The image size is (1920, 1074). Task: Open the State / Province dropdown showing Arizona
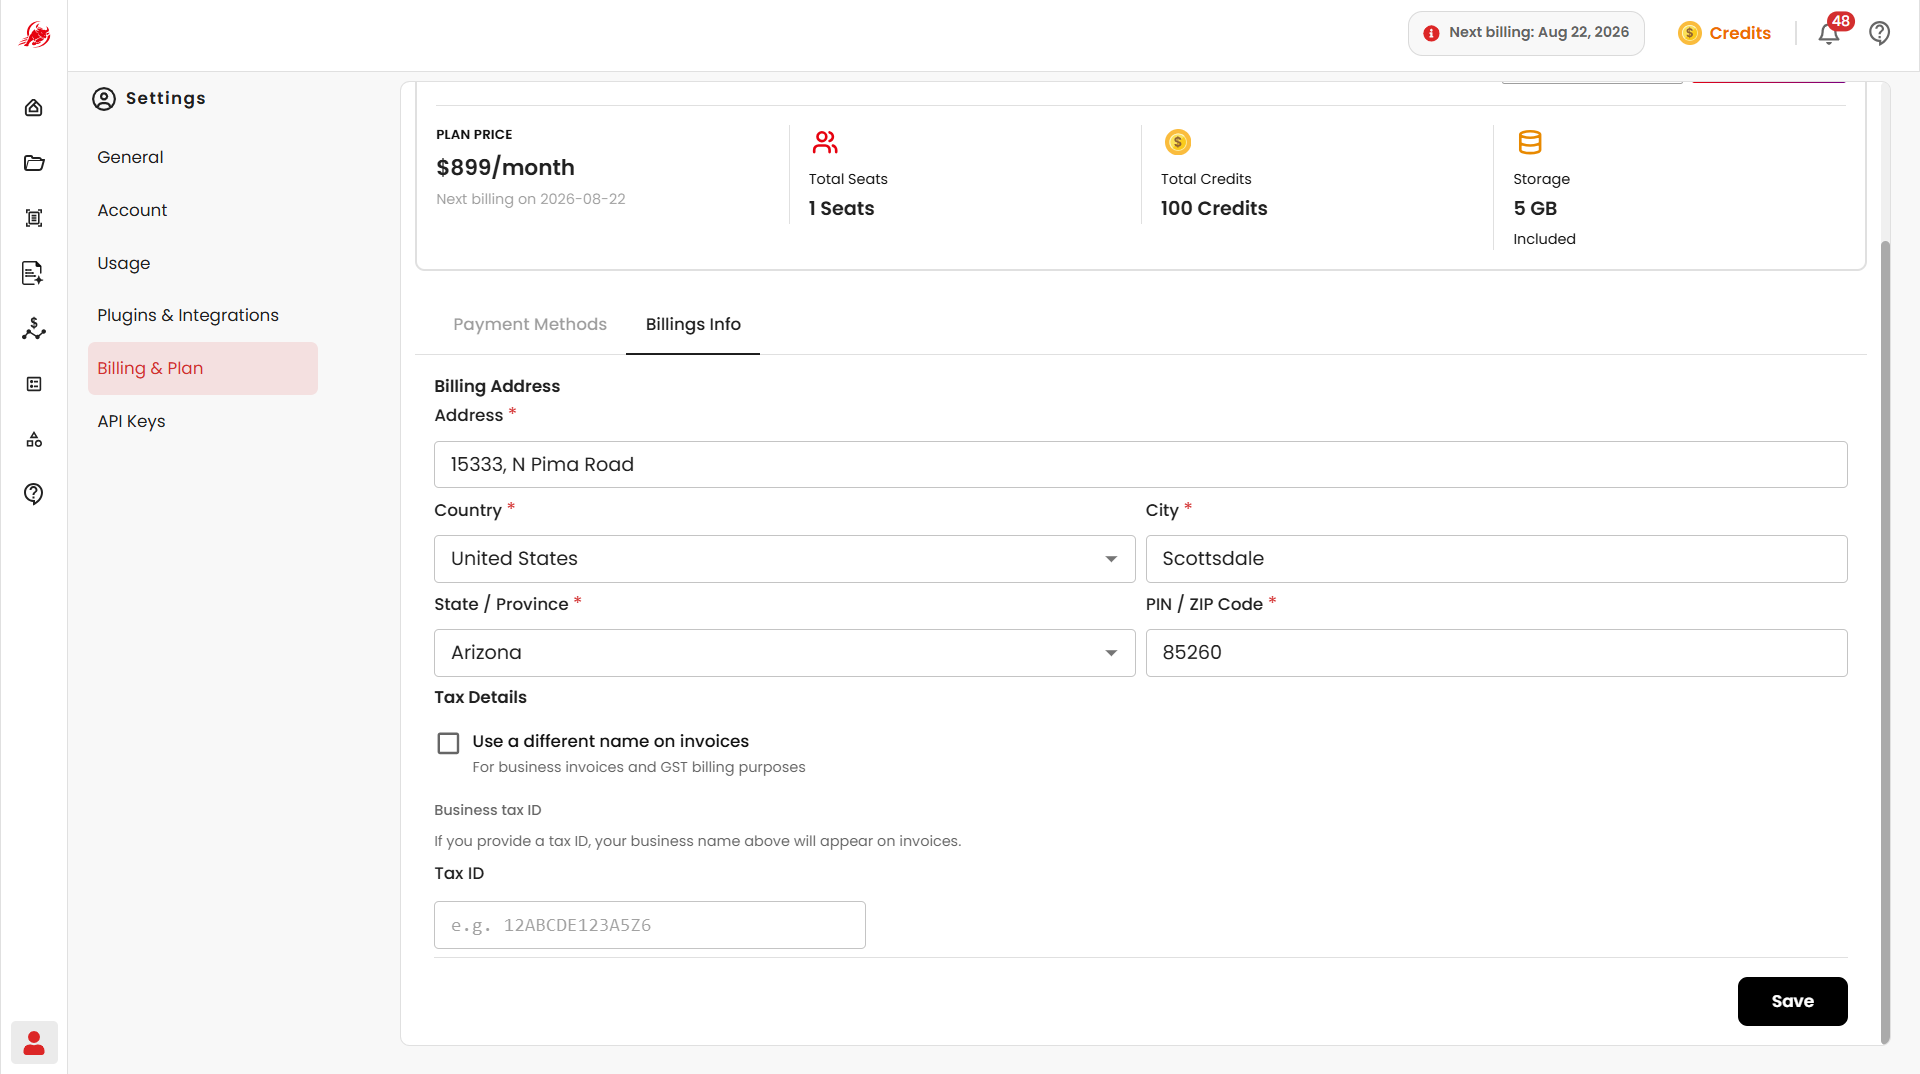[x=784, y=653]
